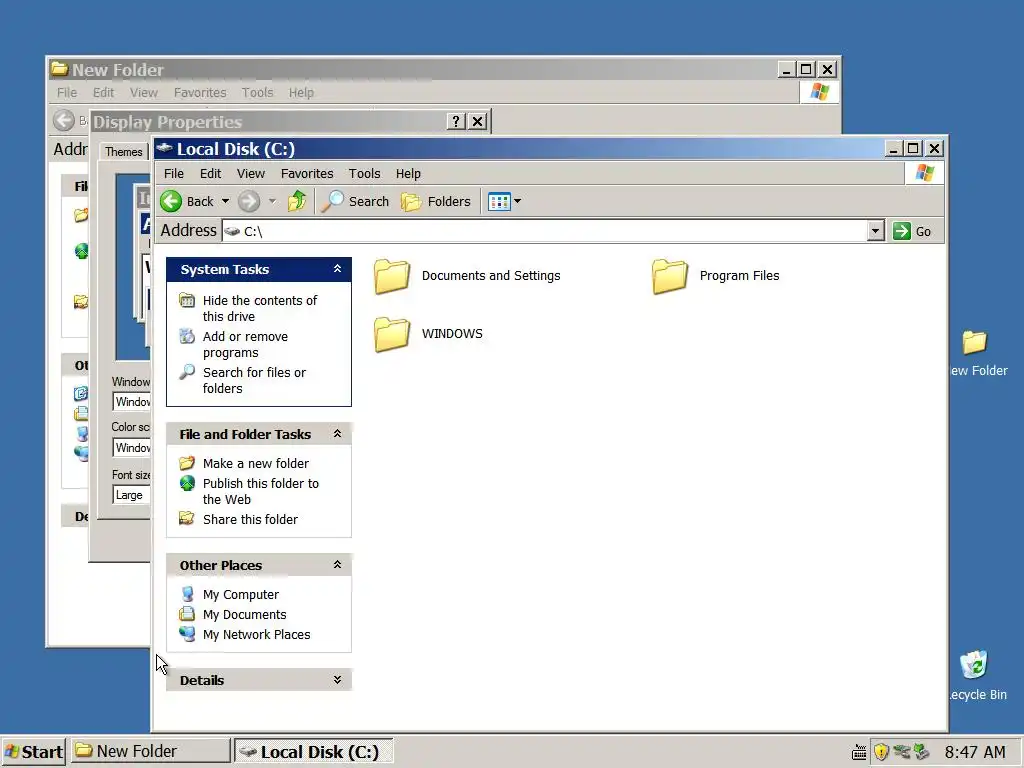The height and width of the screenshot is (768, 1024).
Task: Collapse the Other Places panel
Action: pos(338,565)
